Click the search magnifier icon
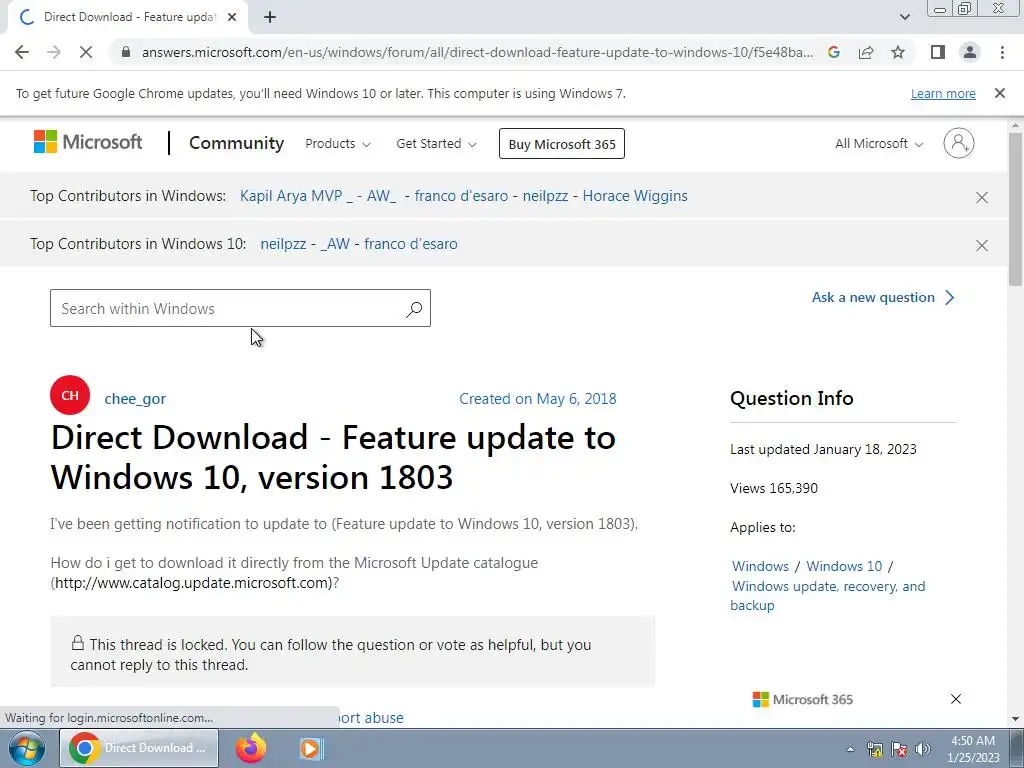Viewport: 1024px width, 768px height. point(414,309)
